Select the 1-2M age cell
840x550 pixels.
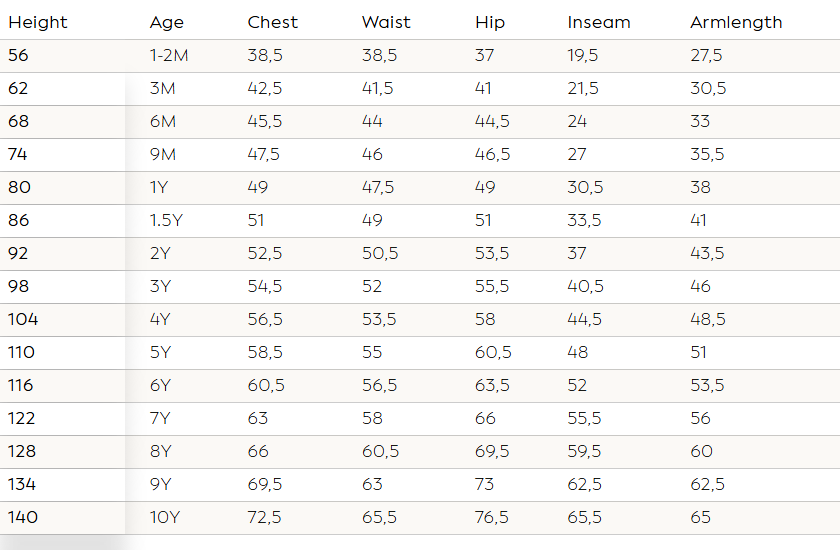coord(169,56)
